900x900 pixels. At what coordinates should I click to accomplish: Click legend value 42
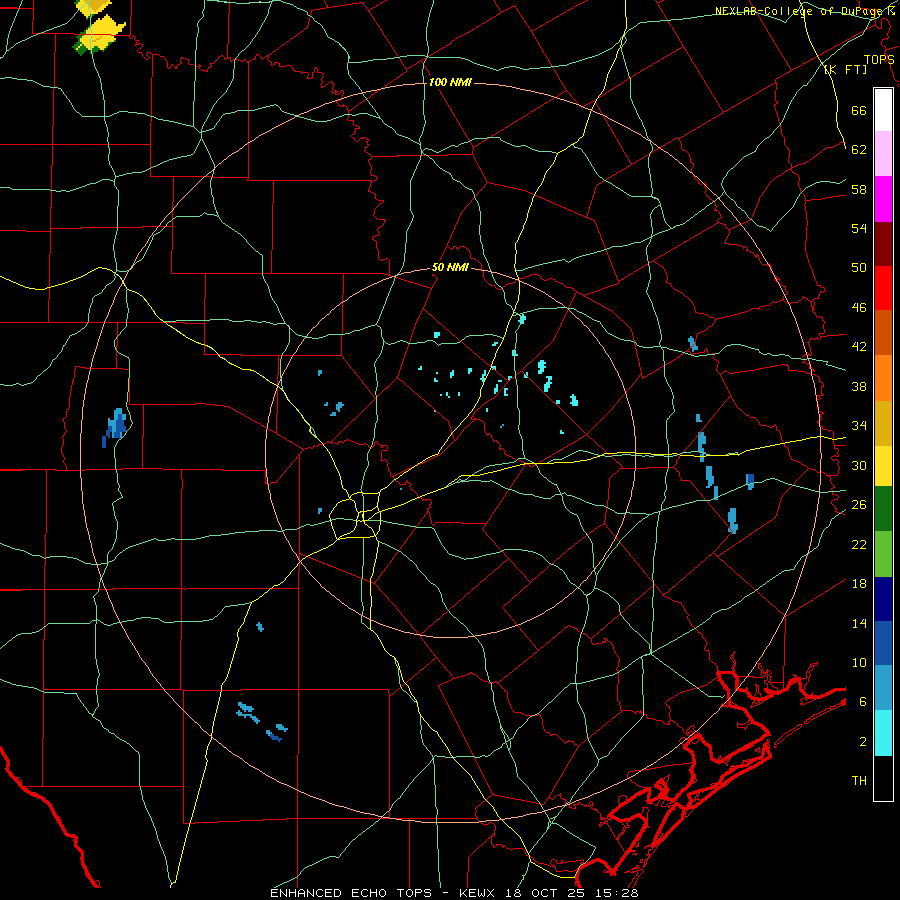pyautogui.click(x=859, y=347)
